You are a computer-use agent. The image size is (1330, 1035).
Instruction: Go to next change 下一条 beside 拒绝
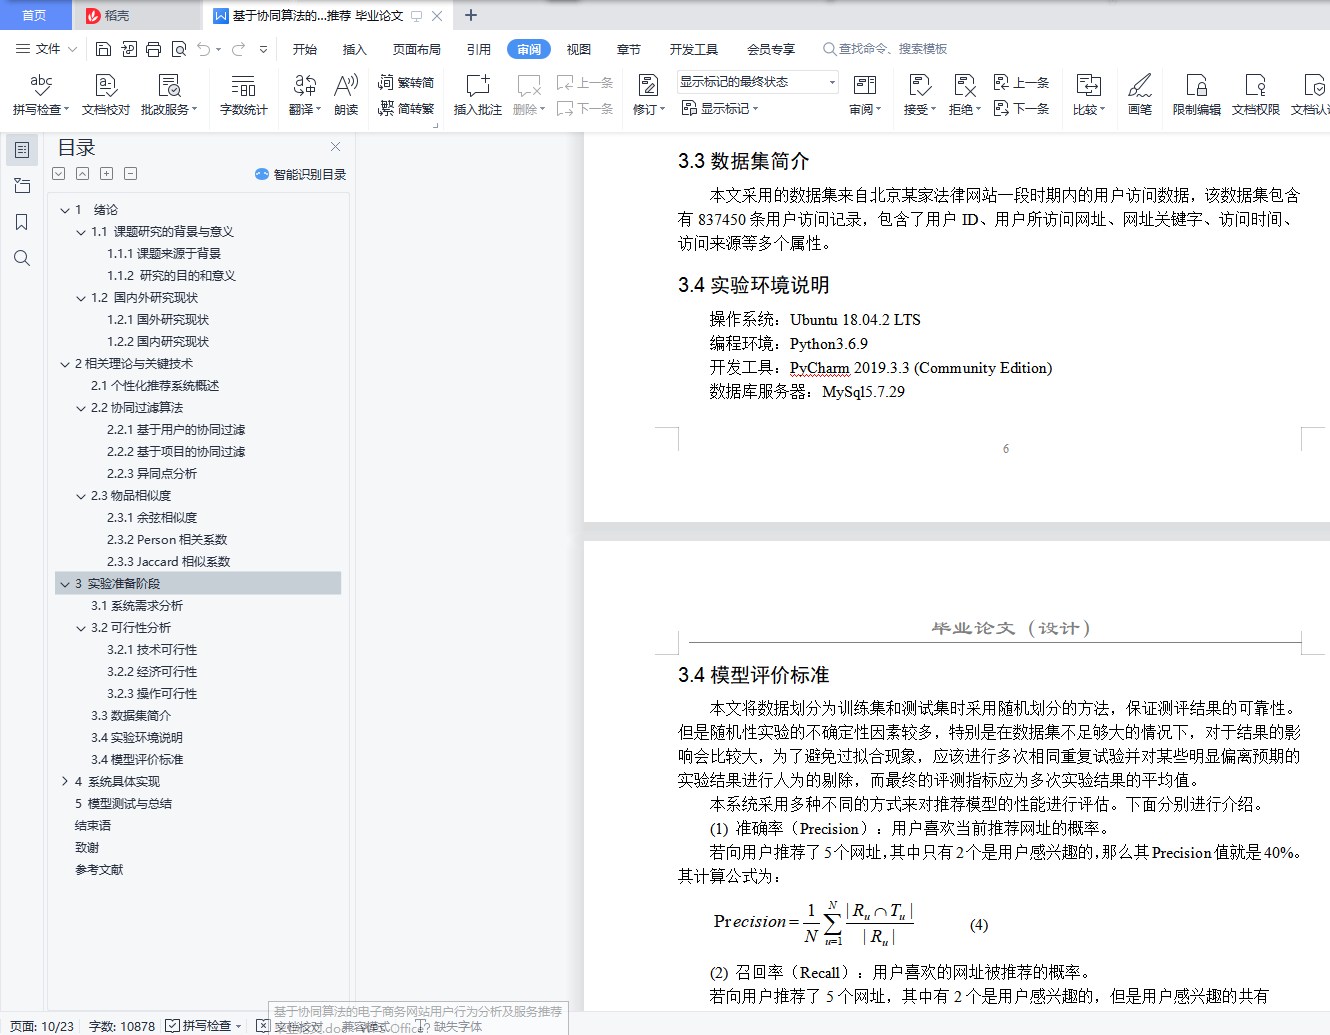[1021, 108]
